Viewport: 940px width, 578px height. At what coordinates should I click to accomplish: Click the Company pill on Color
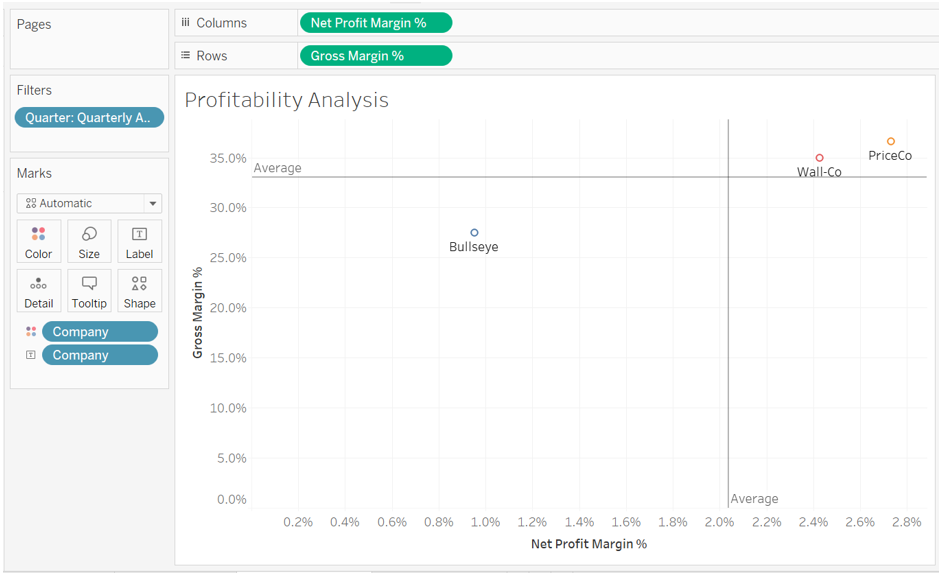point(99,330)
